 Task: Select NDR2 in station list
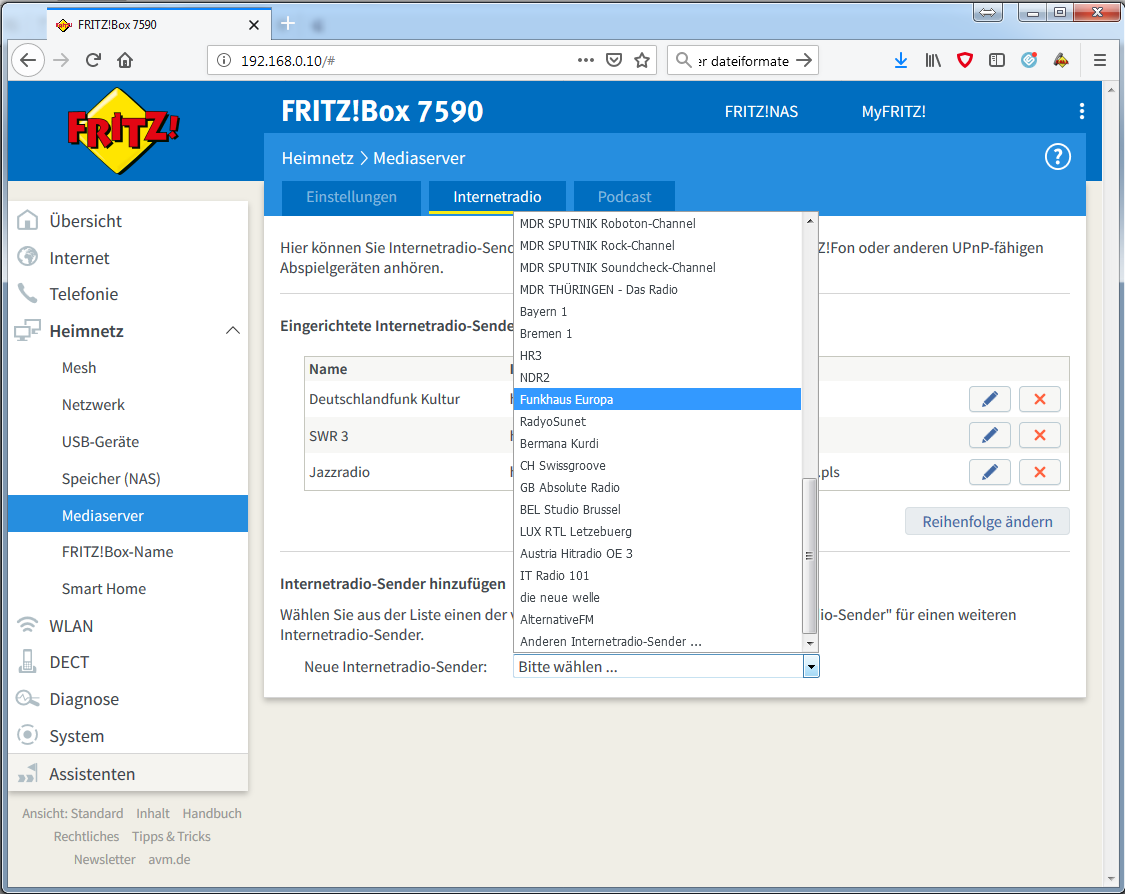pyautogui.click(x=657, y=377)
